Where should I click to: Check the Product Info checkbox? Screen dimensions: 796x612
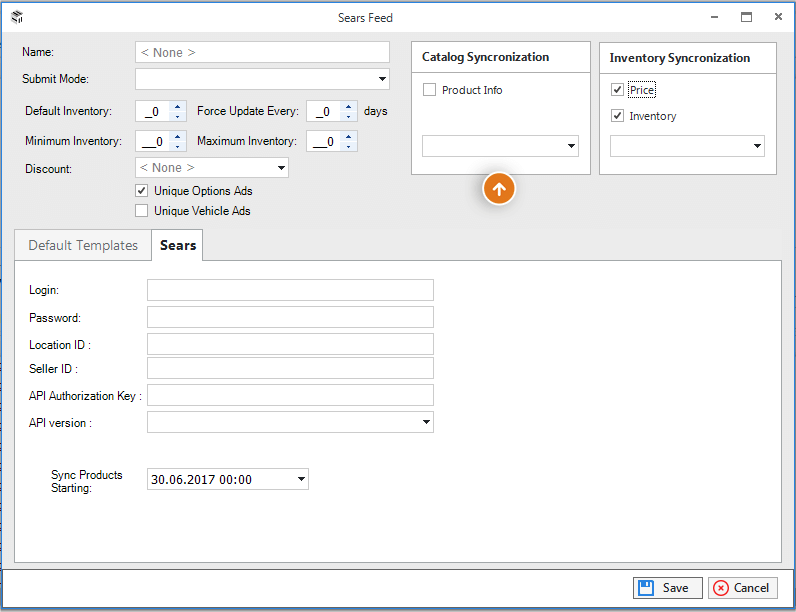[429, 90]
